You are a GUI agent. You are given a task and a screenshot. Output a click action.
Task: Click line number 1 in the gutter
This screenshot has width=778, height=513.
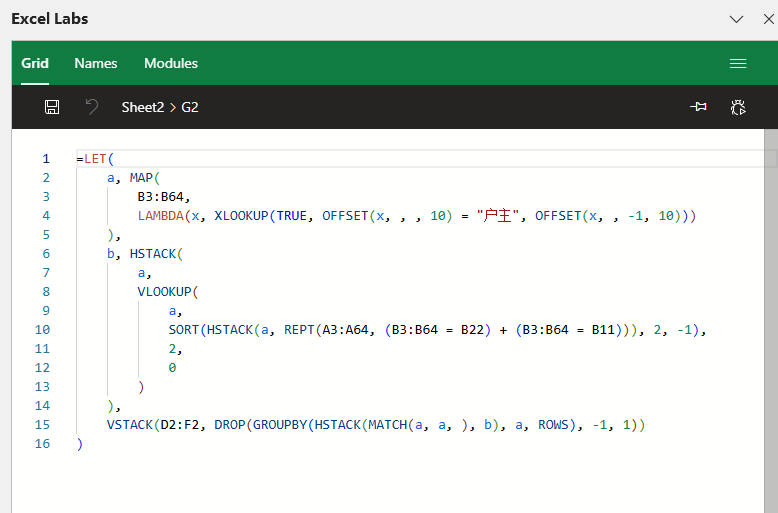(x=45, y=159)
